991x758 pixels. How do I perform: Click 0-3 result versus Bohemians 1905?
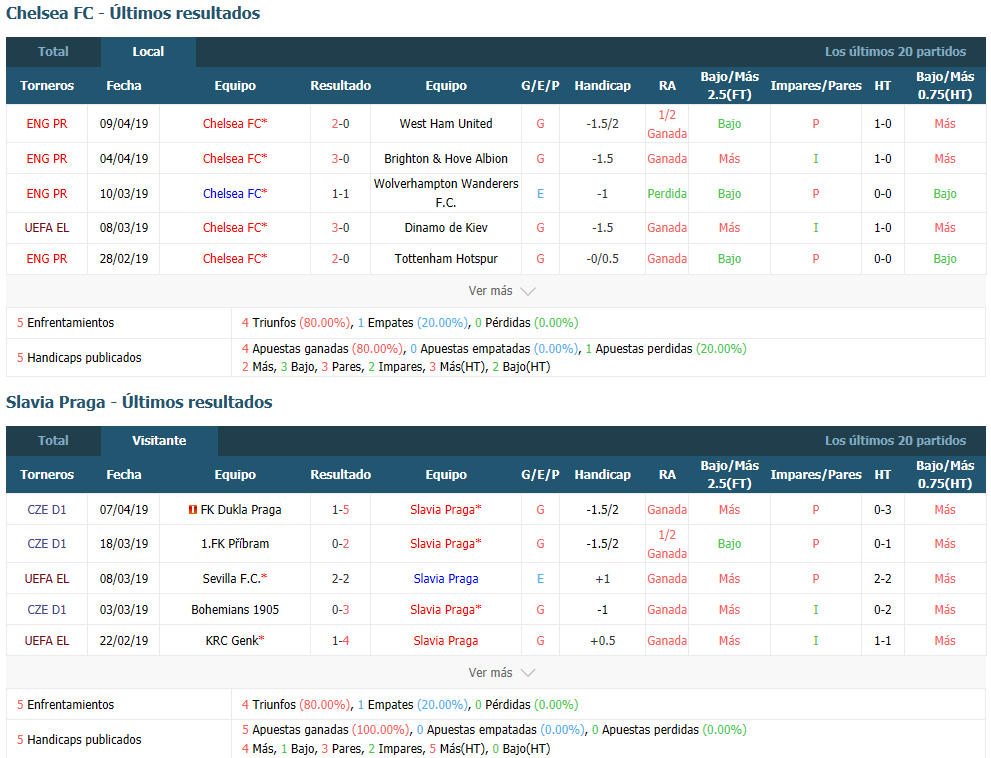[340, 609]
